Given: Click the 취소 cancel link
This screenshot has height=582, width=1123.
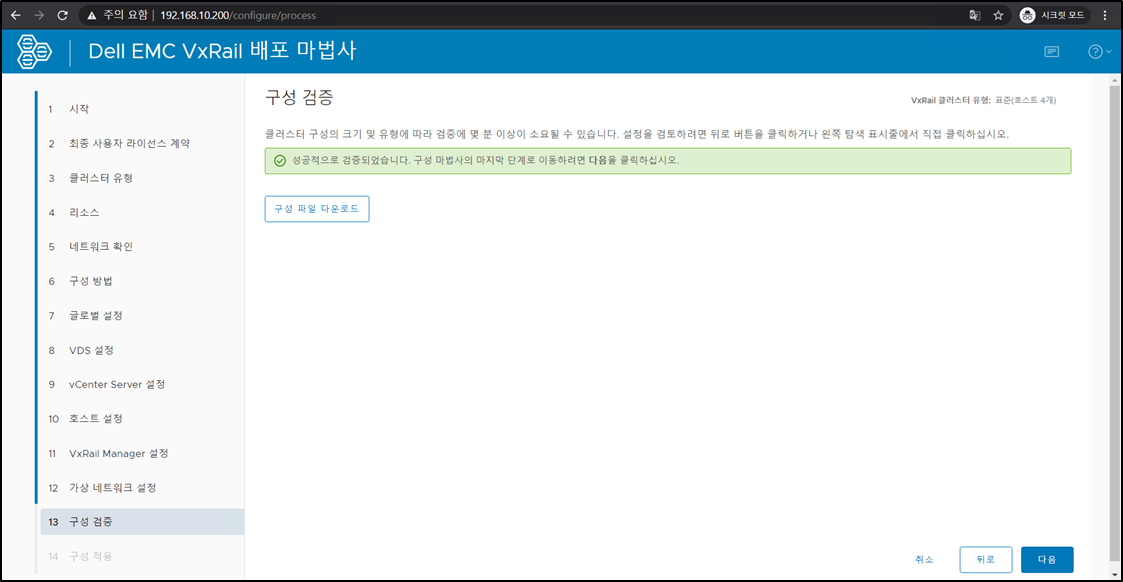Looking at the screenshot, I should coord(924,559).
